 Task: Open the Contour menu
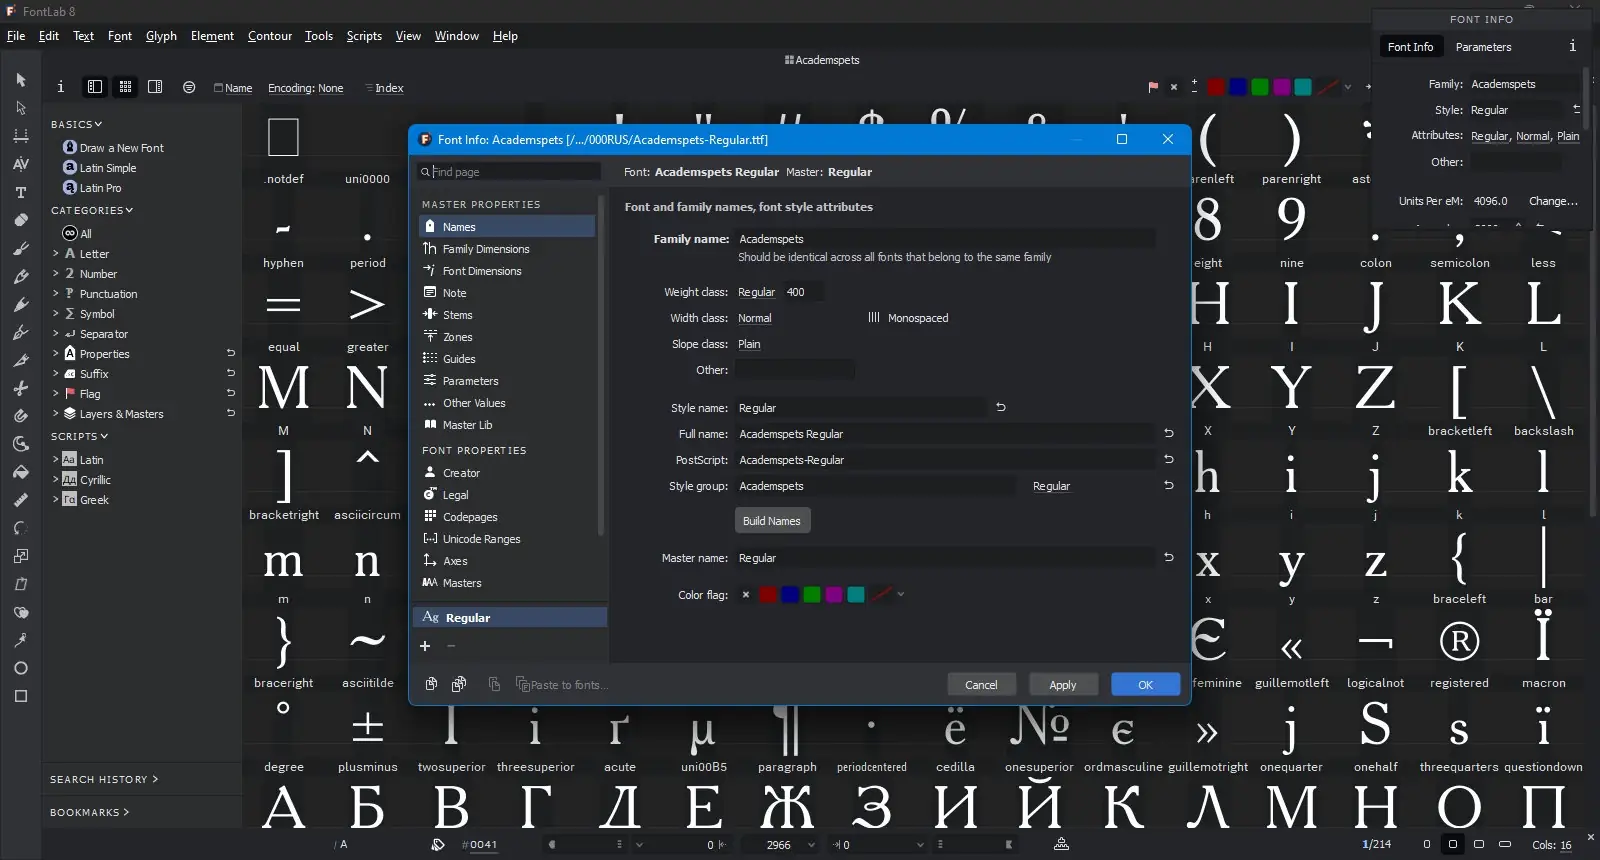pos(270,36)
